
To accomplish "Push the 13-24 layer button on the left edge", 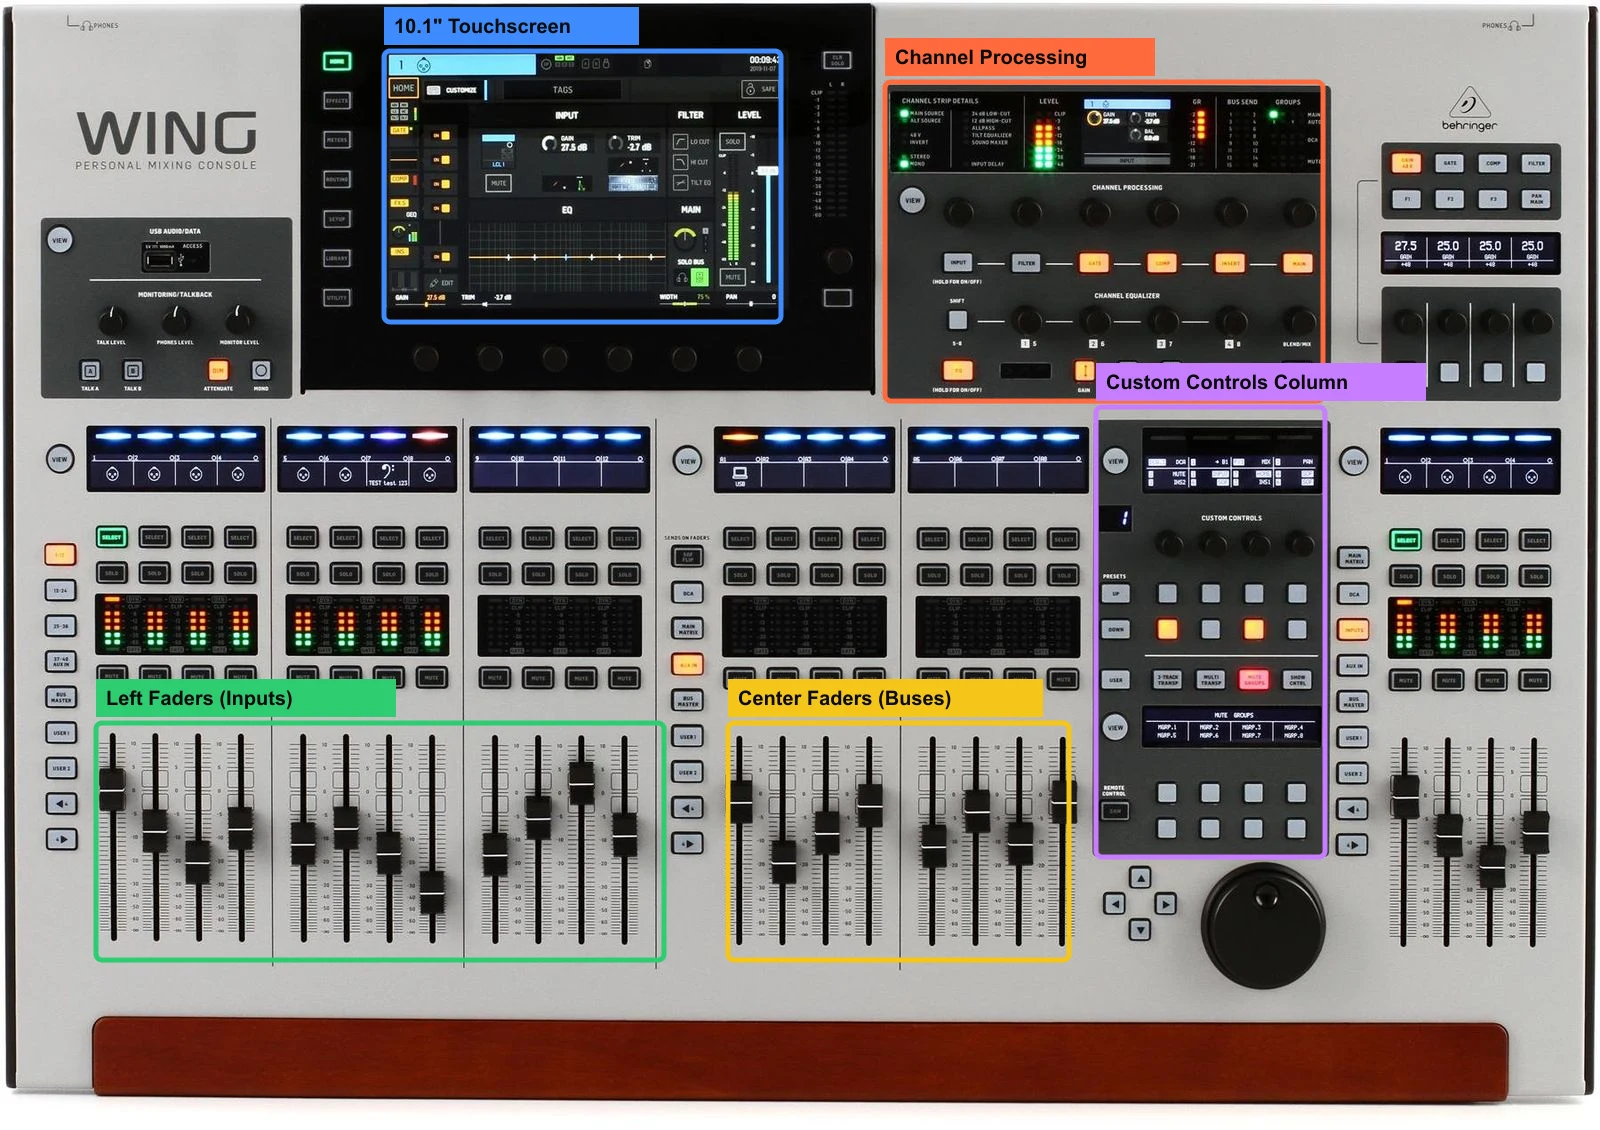I will click(x=60, y=591).
